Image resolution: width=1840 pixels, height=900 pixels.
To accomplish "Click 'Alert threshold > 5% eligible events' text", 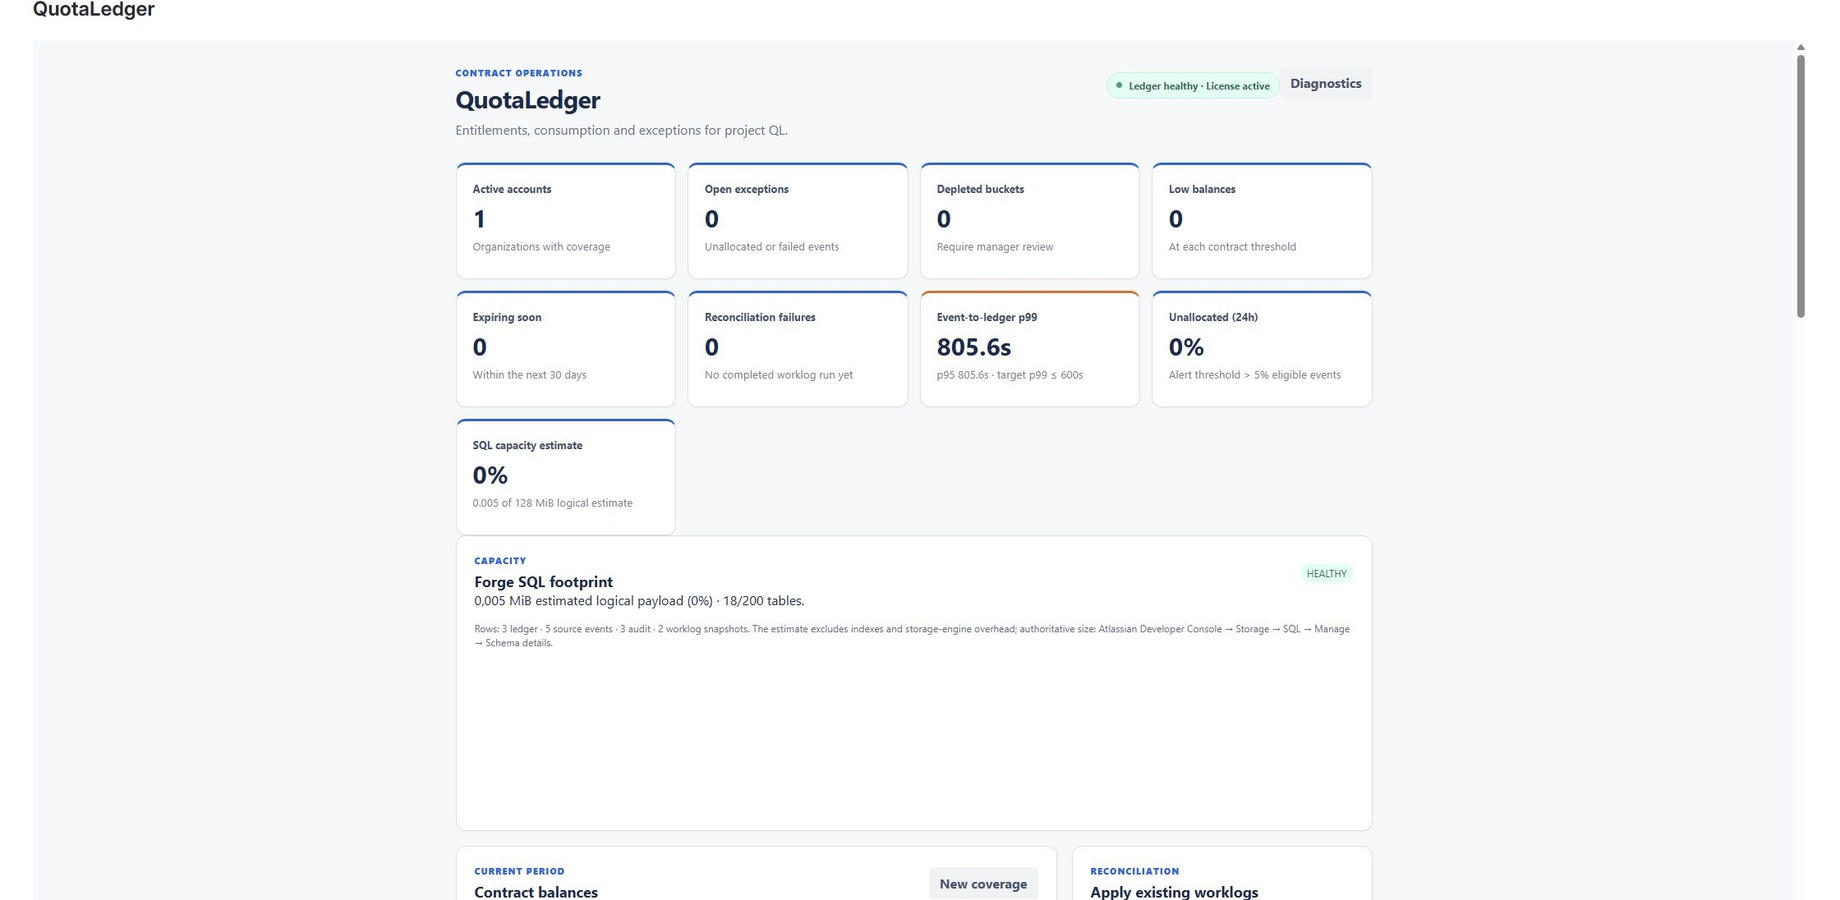I will point(1255,375).
